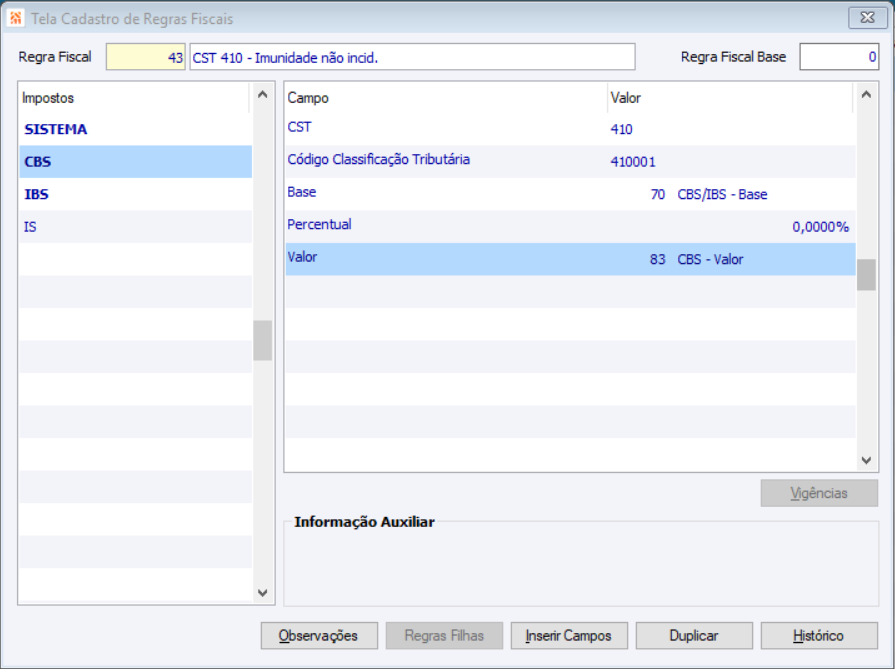Select SISTEMA in the Impostos list

coord(135,130)
